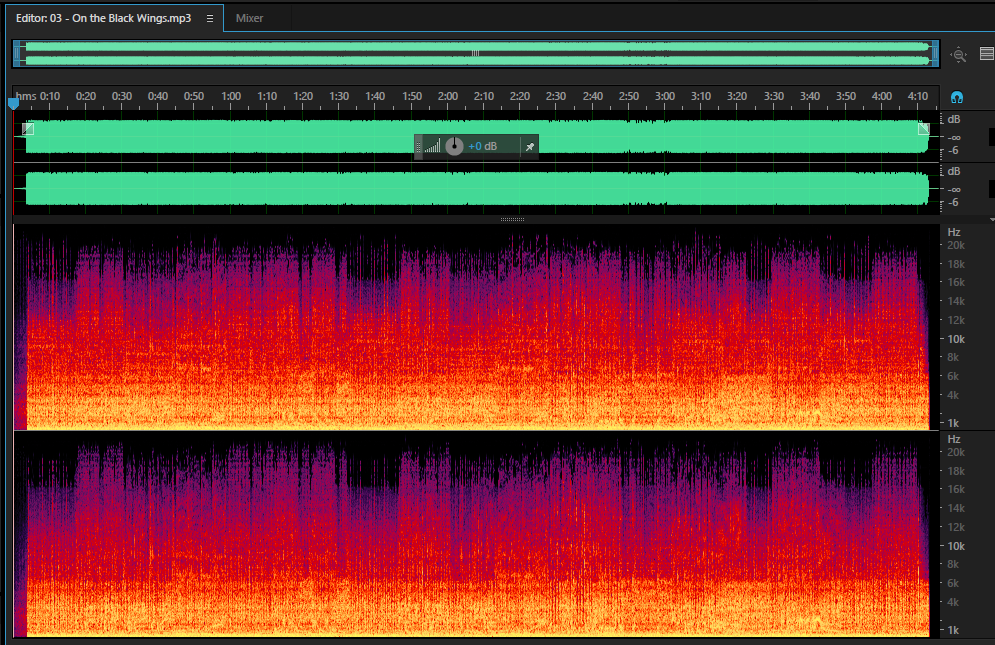Click the 20k label on lower spectrogram scale
995x645 pixels.
click(956, 452)
